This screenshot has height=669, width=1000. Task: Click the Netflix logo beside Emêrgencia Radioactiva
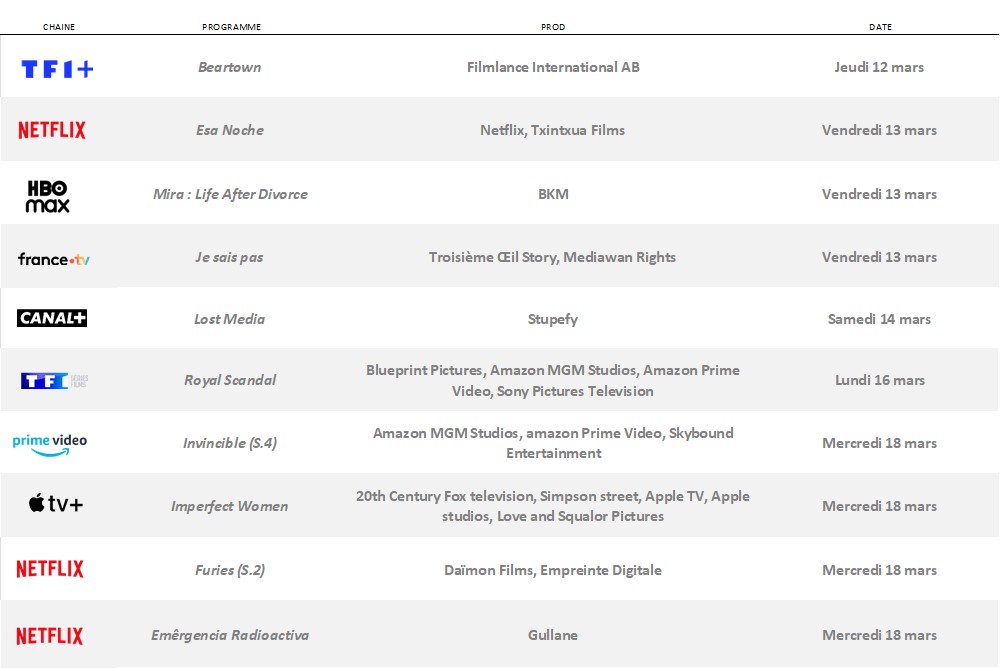tap(50, 636)
